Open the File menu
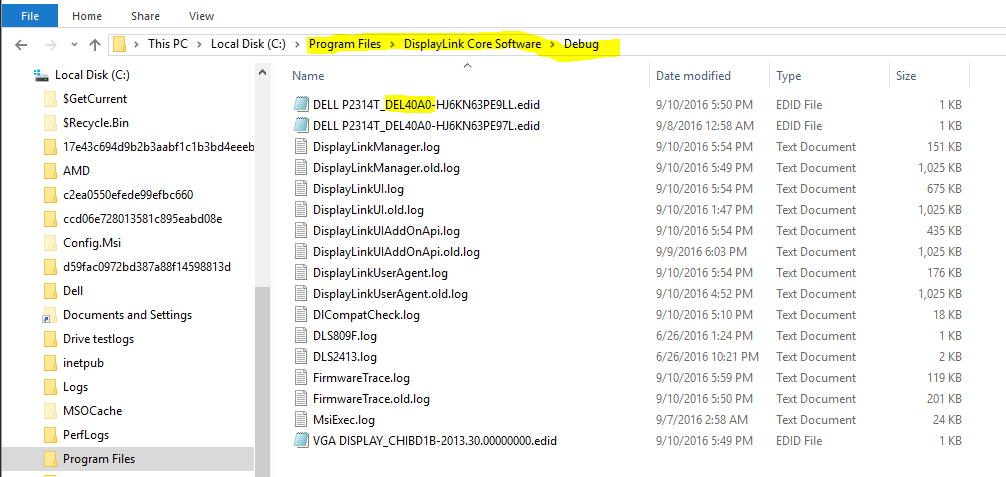 31,16
